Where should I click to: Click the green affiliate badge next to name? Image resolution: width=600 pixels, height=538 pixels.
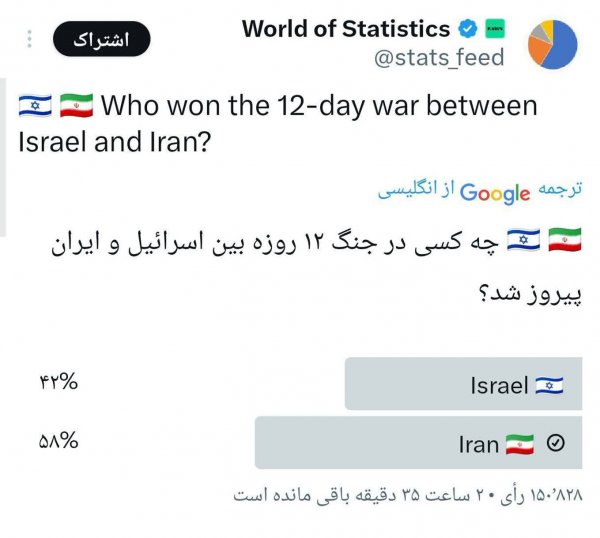point(495,29)
